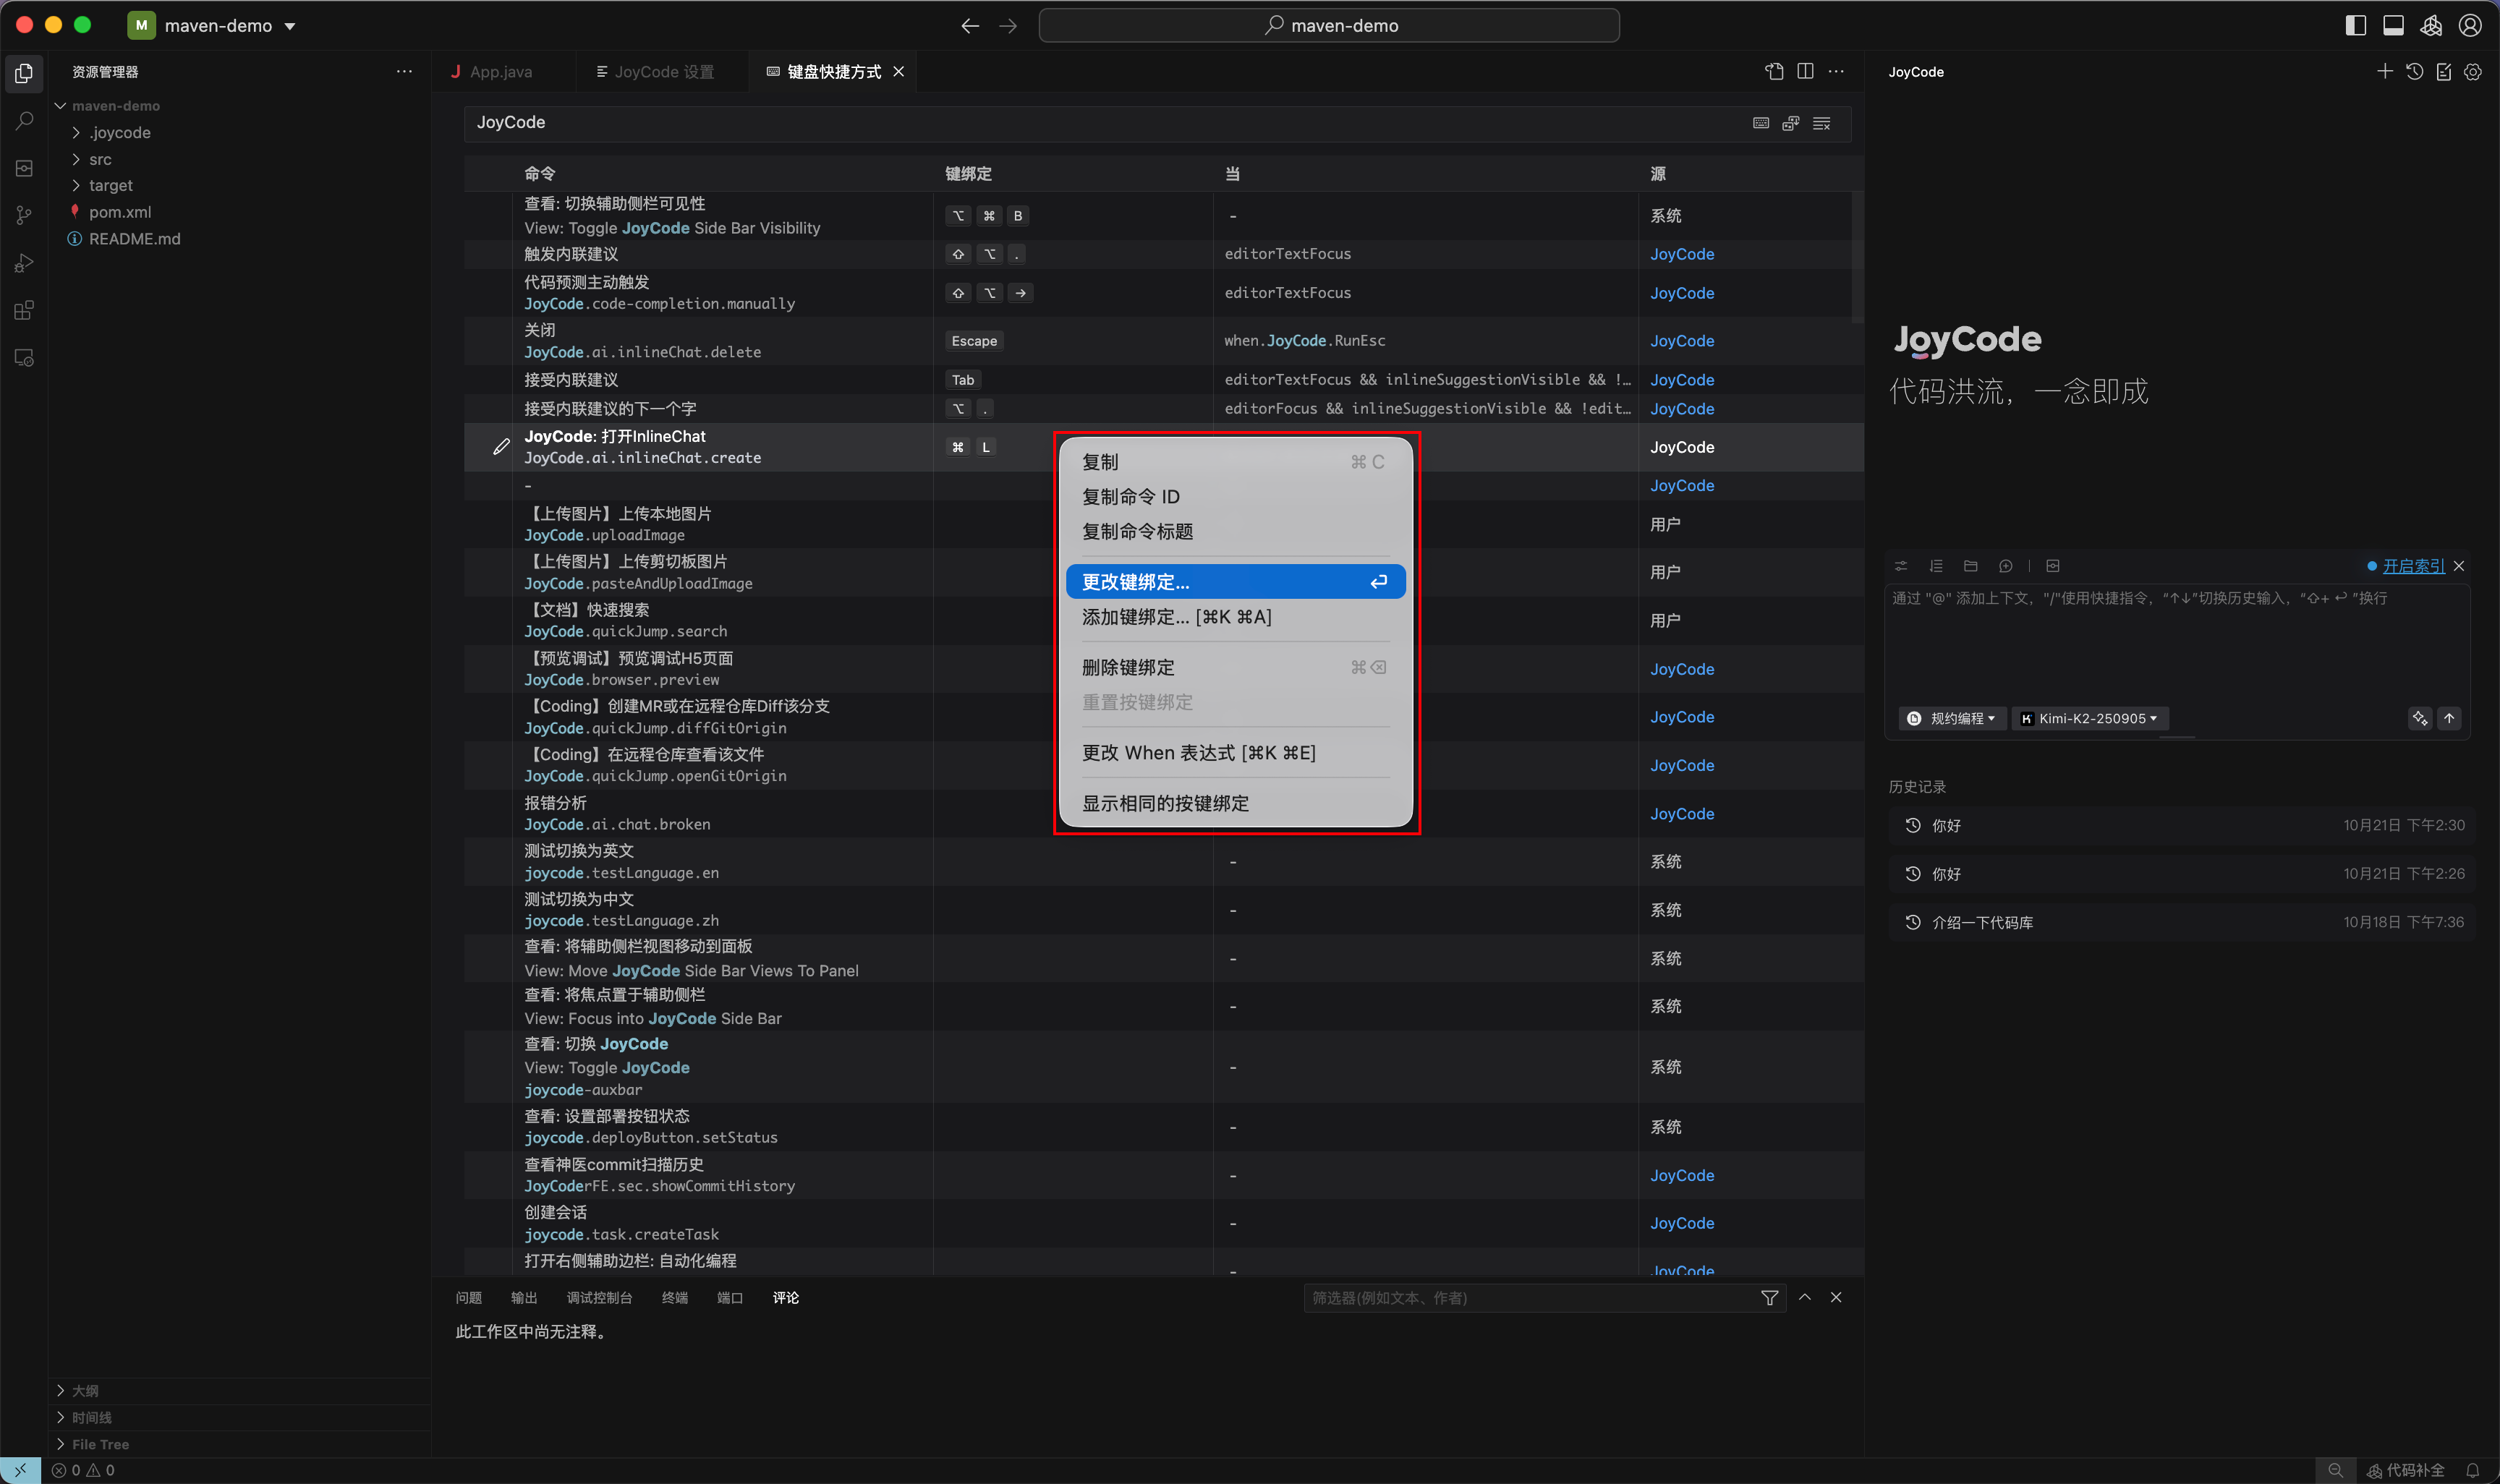Image resolution: width=2500 pixels, height=1484 pixels.
Task: Open the account icon in title bar
Action: pos(2470,26)
